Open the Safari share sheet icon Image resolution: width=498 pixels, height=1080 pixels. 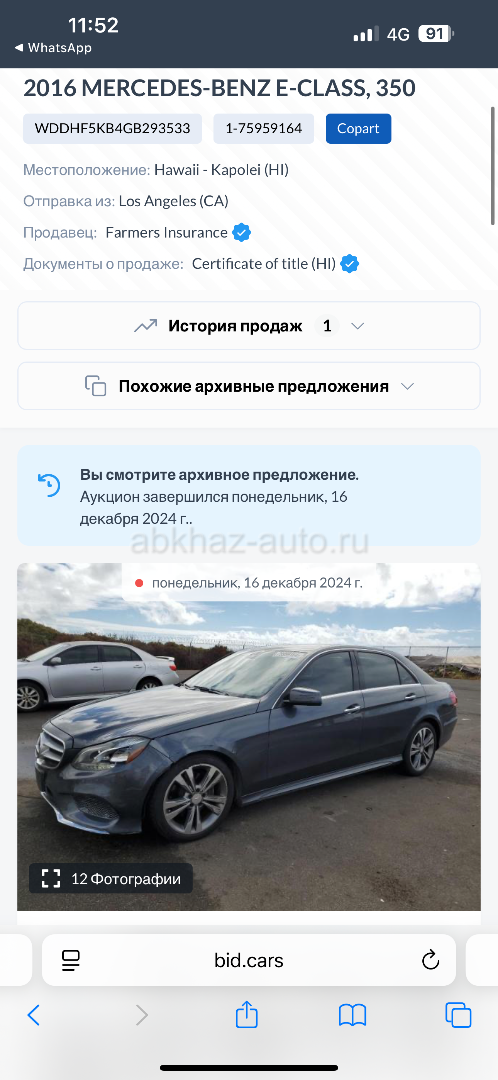tap(247, 1014)
